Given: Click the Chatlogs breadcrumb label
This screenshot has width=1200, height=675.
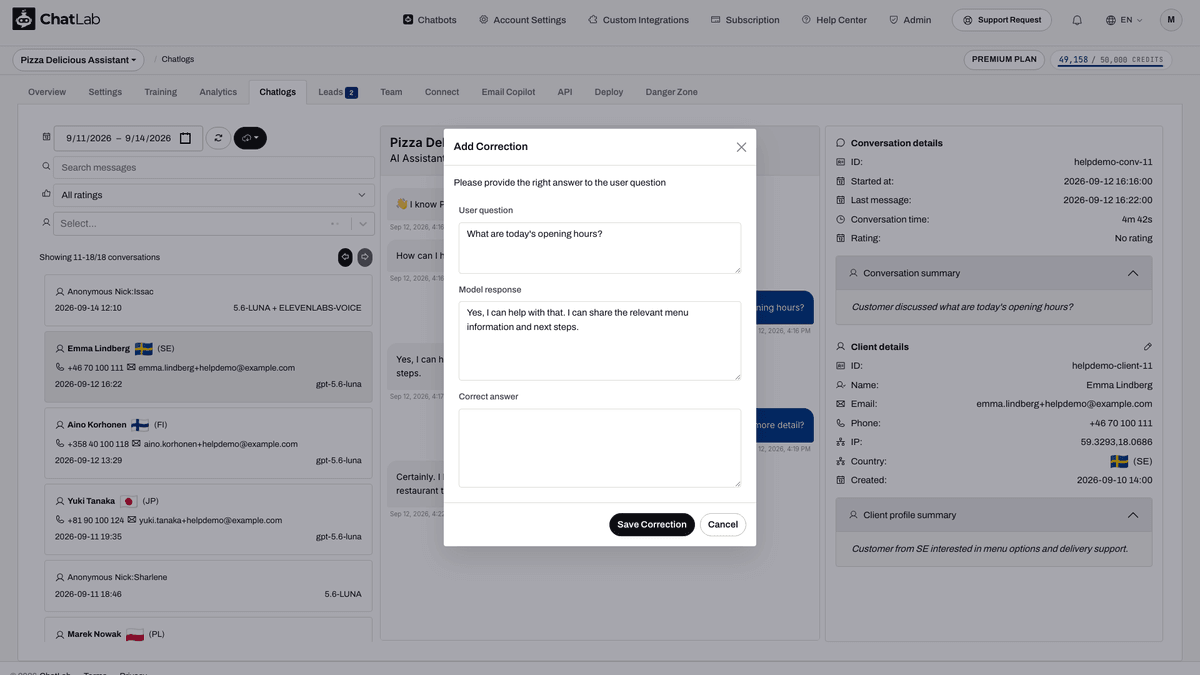Looking at the screenshot, I should [x=178, y=60].
